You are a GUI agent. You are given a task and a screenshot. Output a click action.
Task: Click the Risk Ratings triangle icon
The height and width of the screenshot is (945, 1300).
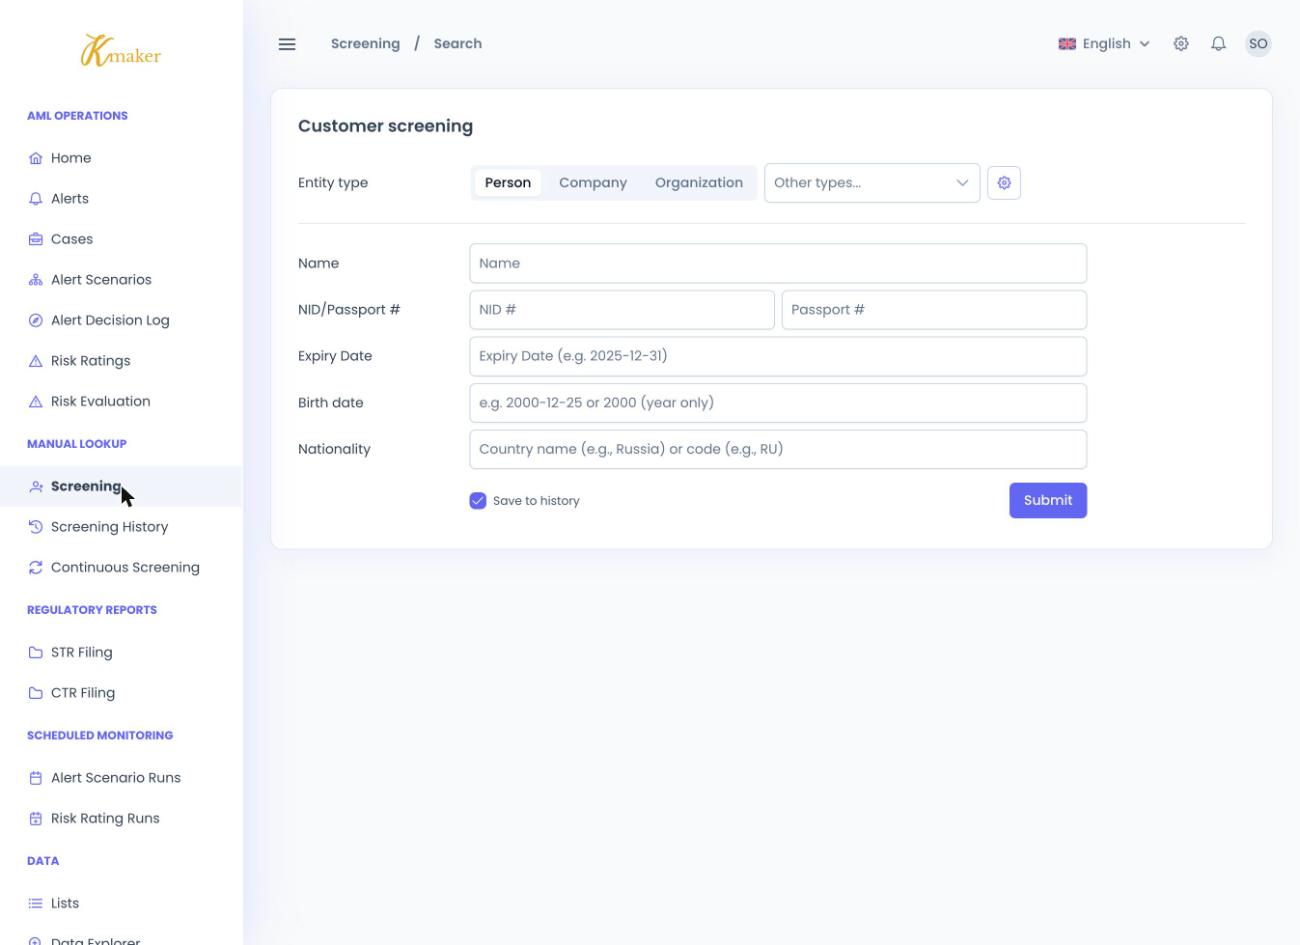coord(36,361)
